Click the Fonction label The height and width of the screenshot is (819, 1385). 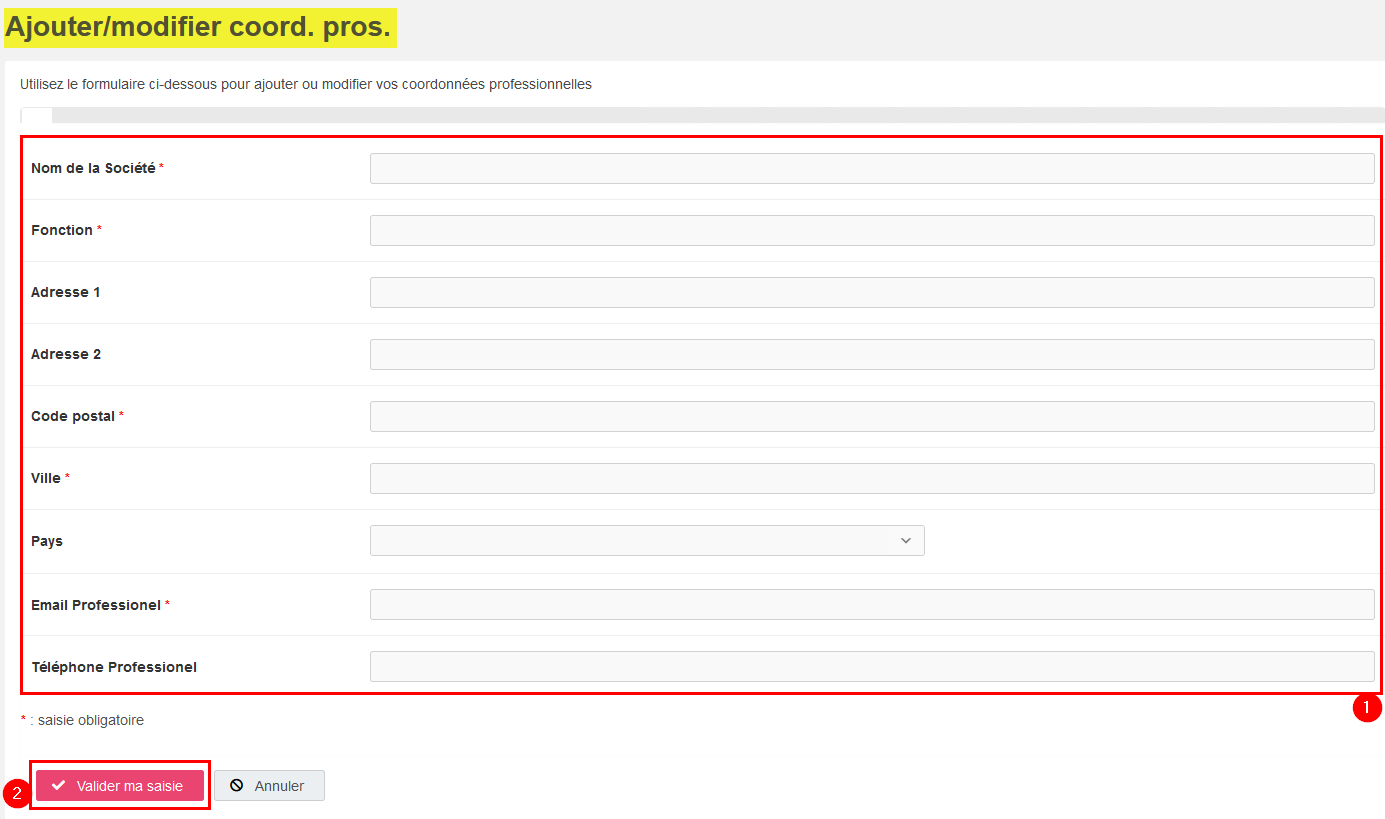pyautogui.click(x=62, y=230)
